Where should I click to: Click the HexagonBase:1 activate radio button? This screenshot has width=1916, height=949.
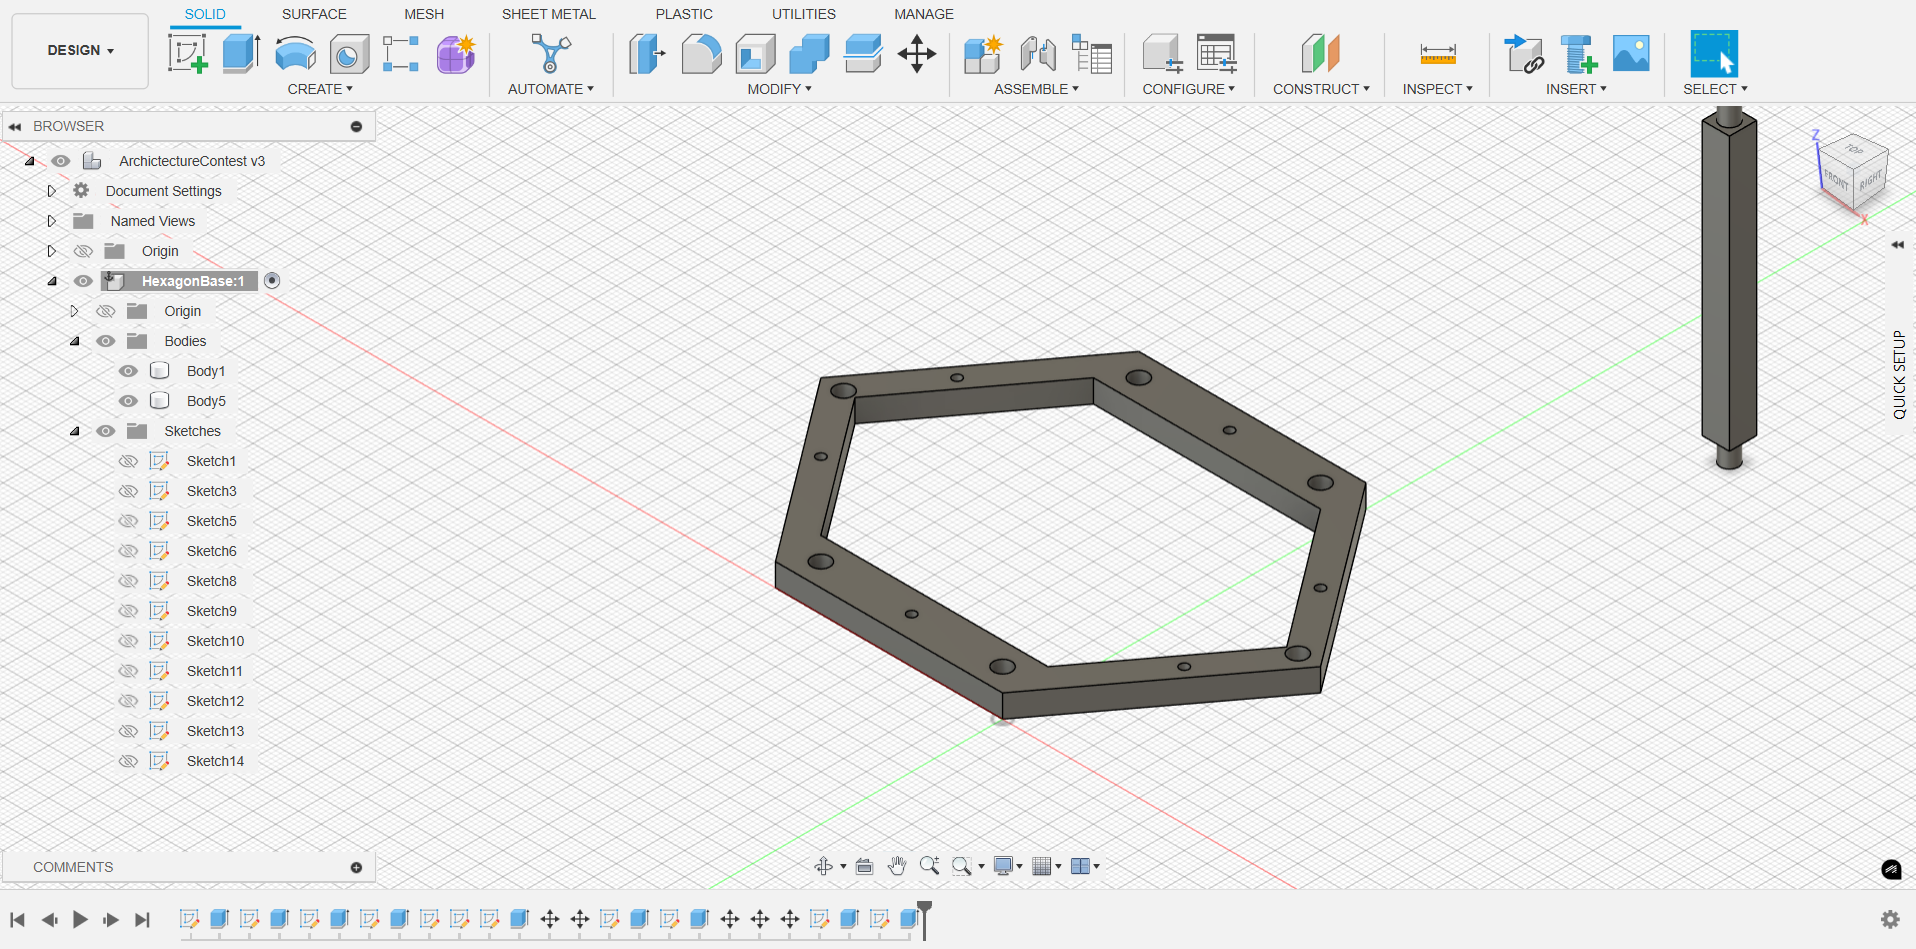click(x=272, y=281)
